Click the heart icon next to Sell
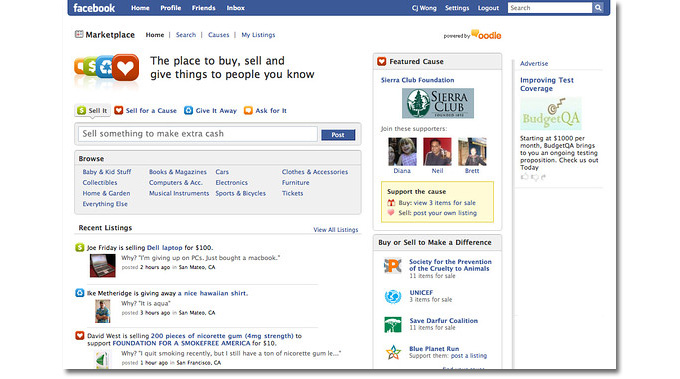This screenshot has width=680, height=379. point(391,213)
